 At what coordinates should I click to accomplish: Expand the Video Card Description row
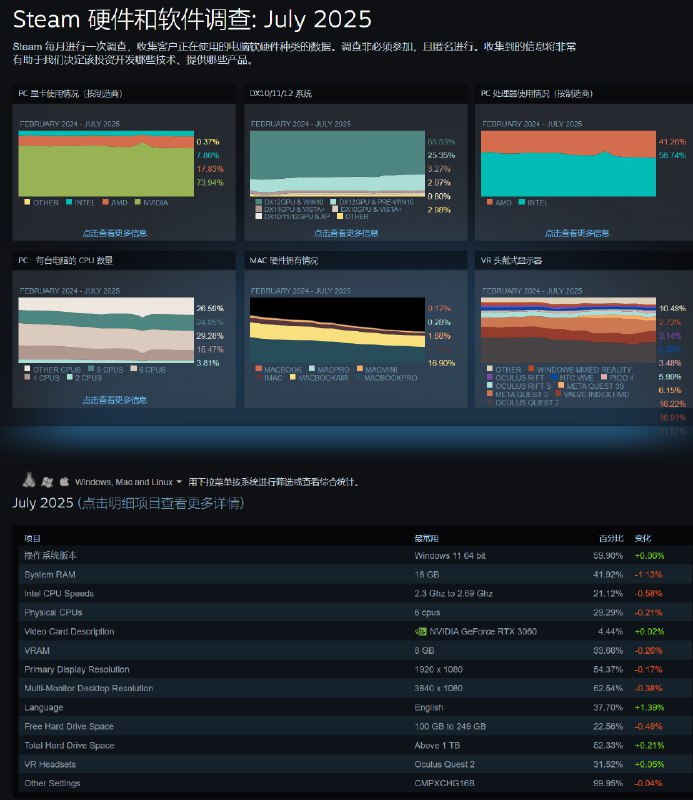click(x=346, y=632)
